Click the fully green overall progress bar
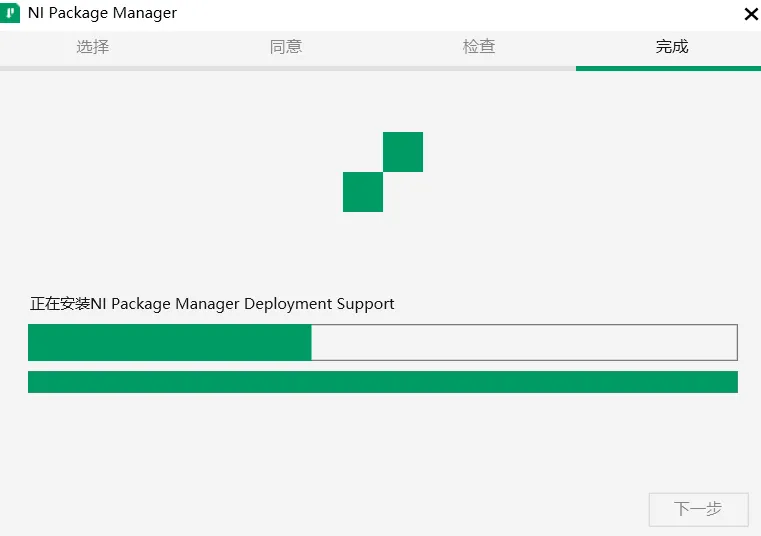The height and width of the screenshot is (536, 761). pos(383,382)
